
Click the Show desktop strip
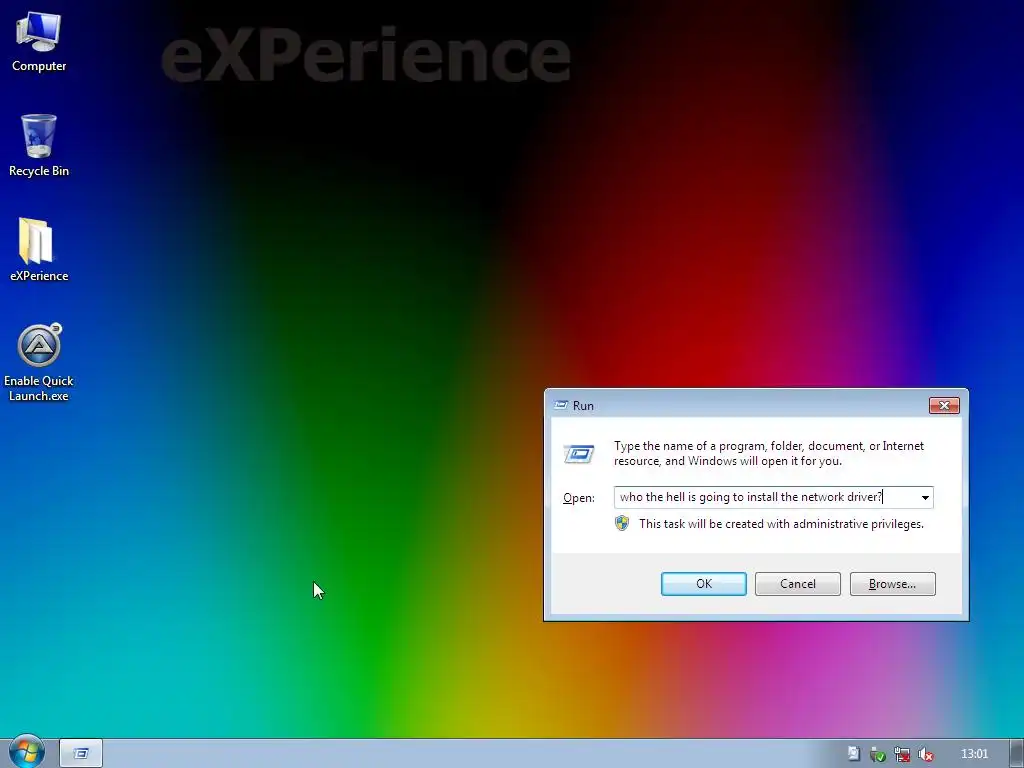[1017, 753]
